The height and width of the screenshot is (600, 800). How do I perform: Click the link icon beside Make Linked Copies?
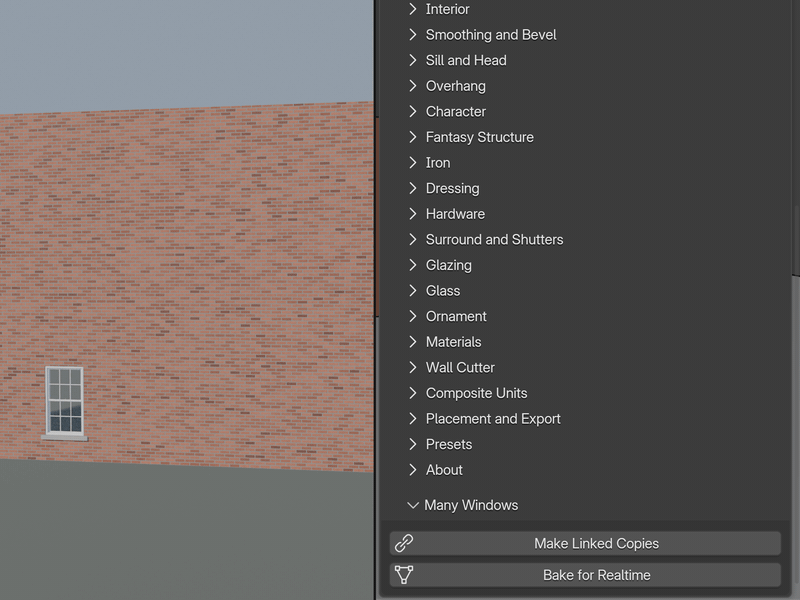tap(404, 543)
